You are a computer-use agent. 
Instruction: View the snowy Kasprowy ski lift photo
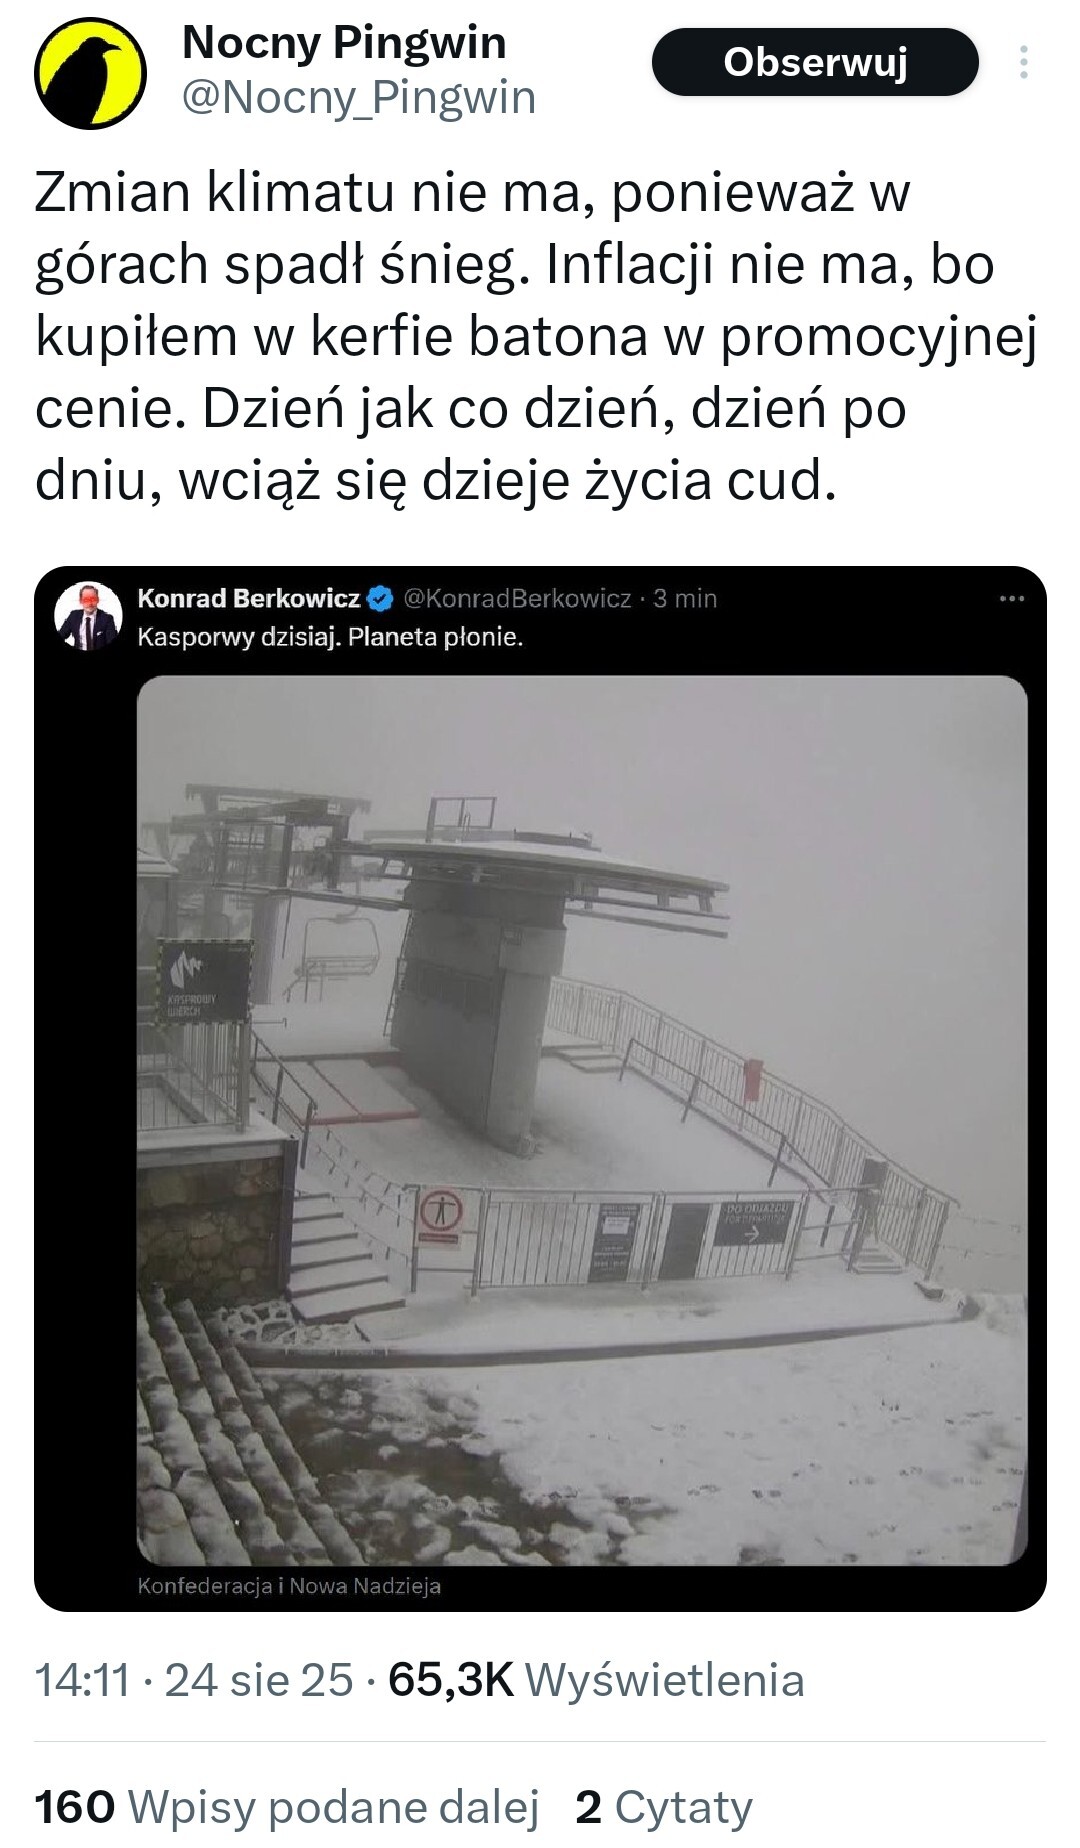point(582,1121)
